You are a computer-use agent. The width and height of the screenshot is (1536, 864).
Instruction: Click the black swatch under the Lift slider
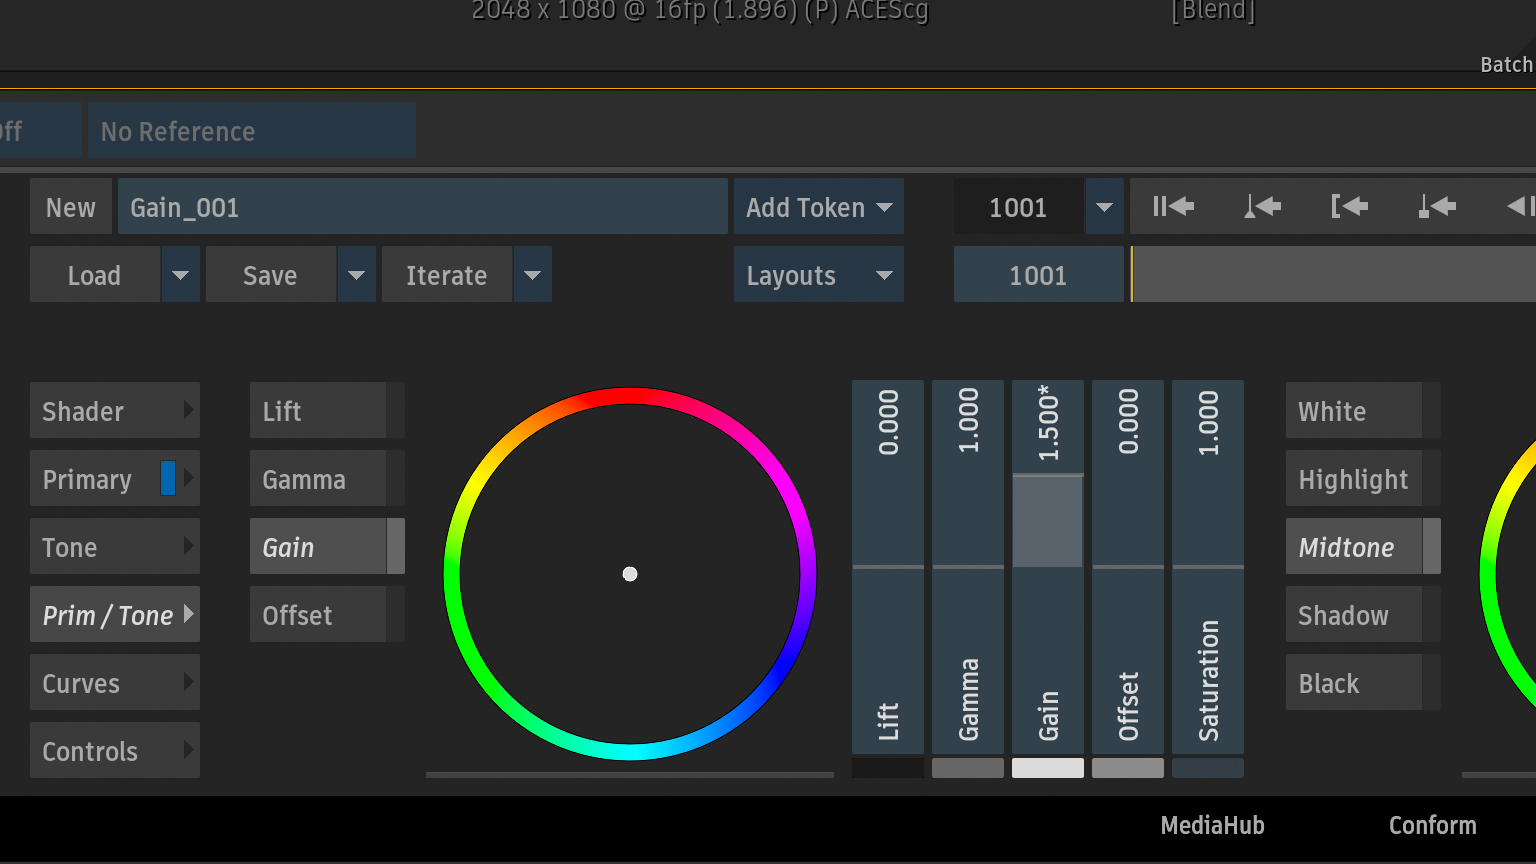[888, 768]
